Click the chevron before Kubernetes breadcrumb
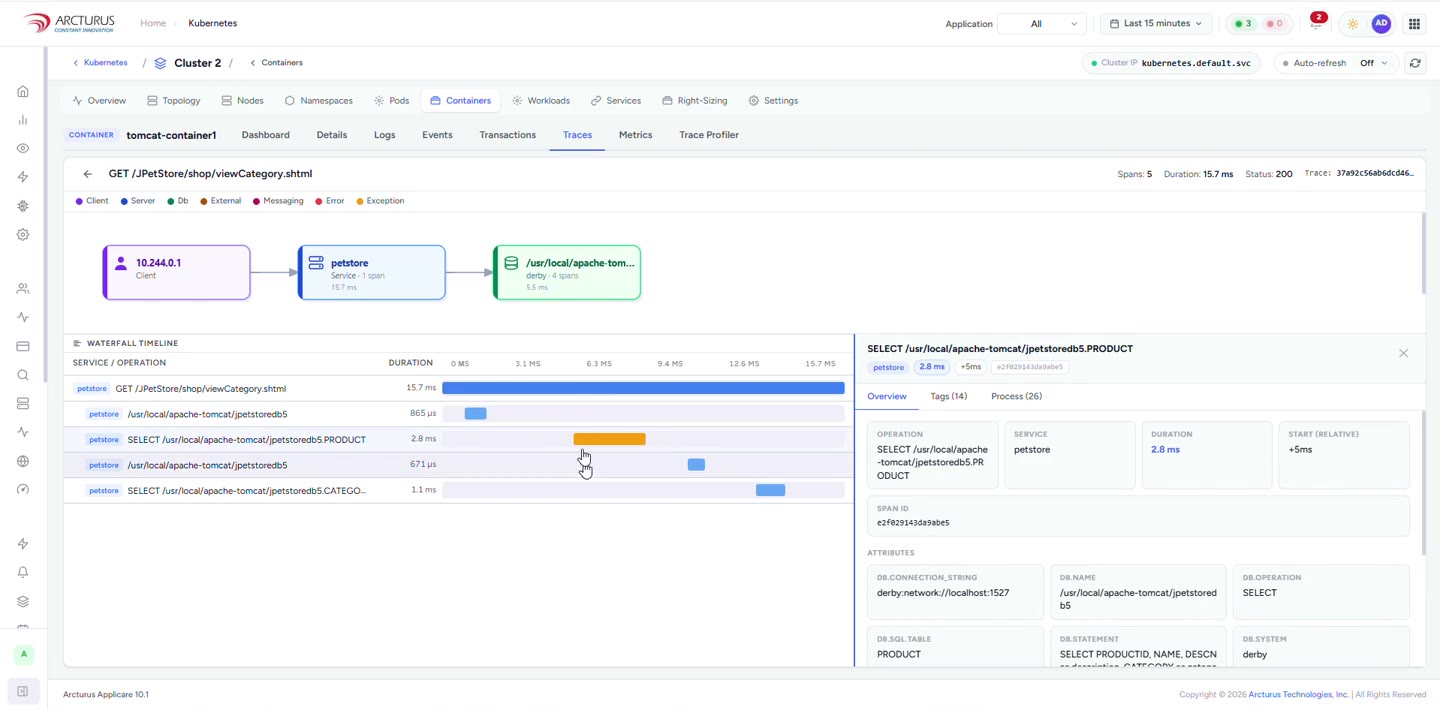Viewport: 1440px width, 710px height. pyautogui.click(x=75, y=63)
